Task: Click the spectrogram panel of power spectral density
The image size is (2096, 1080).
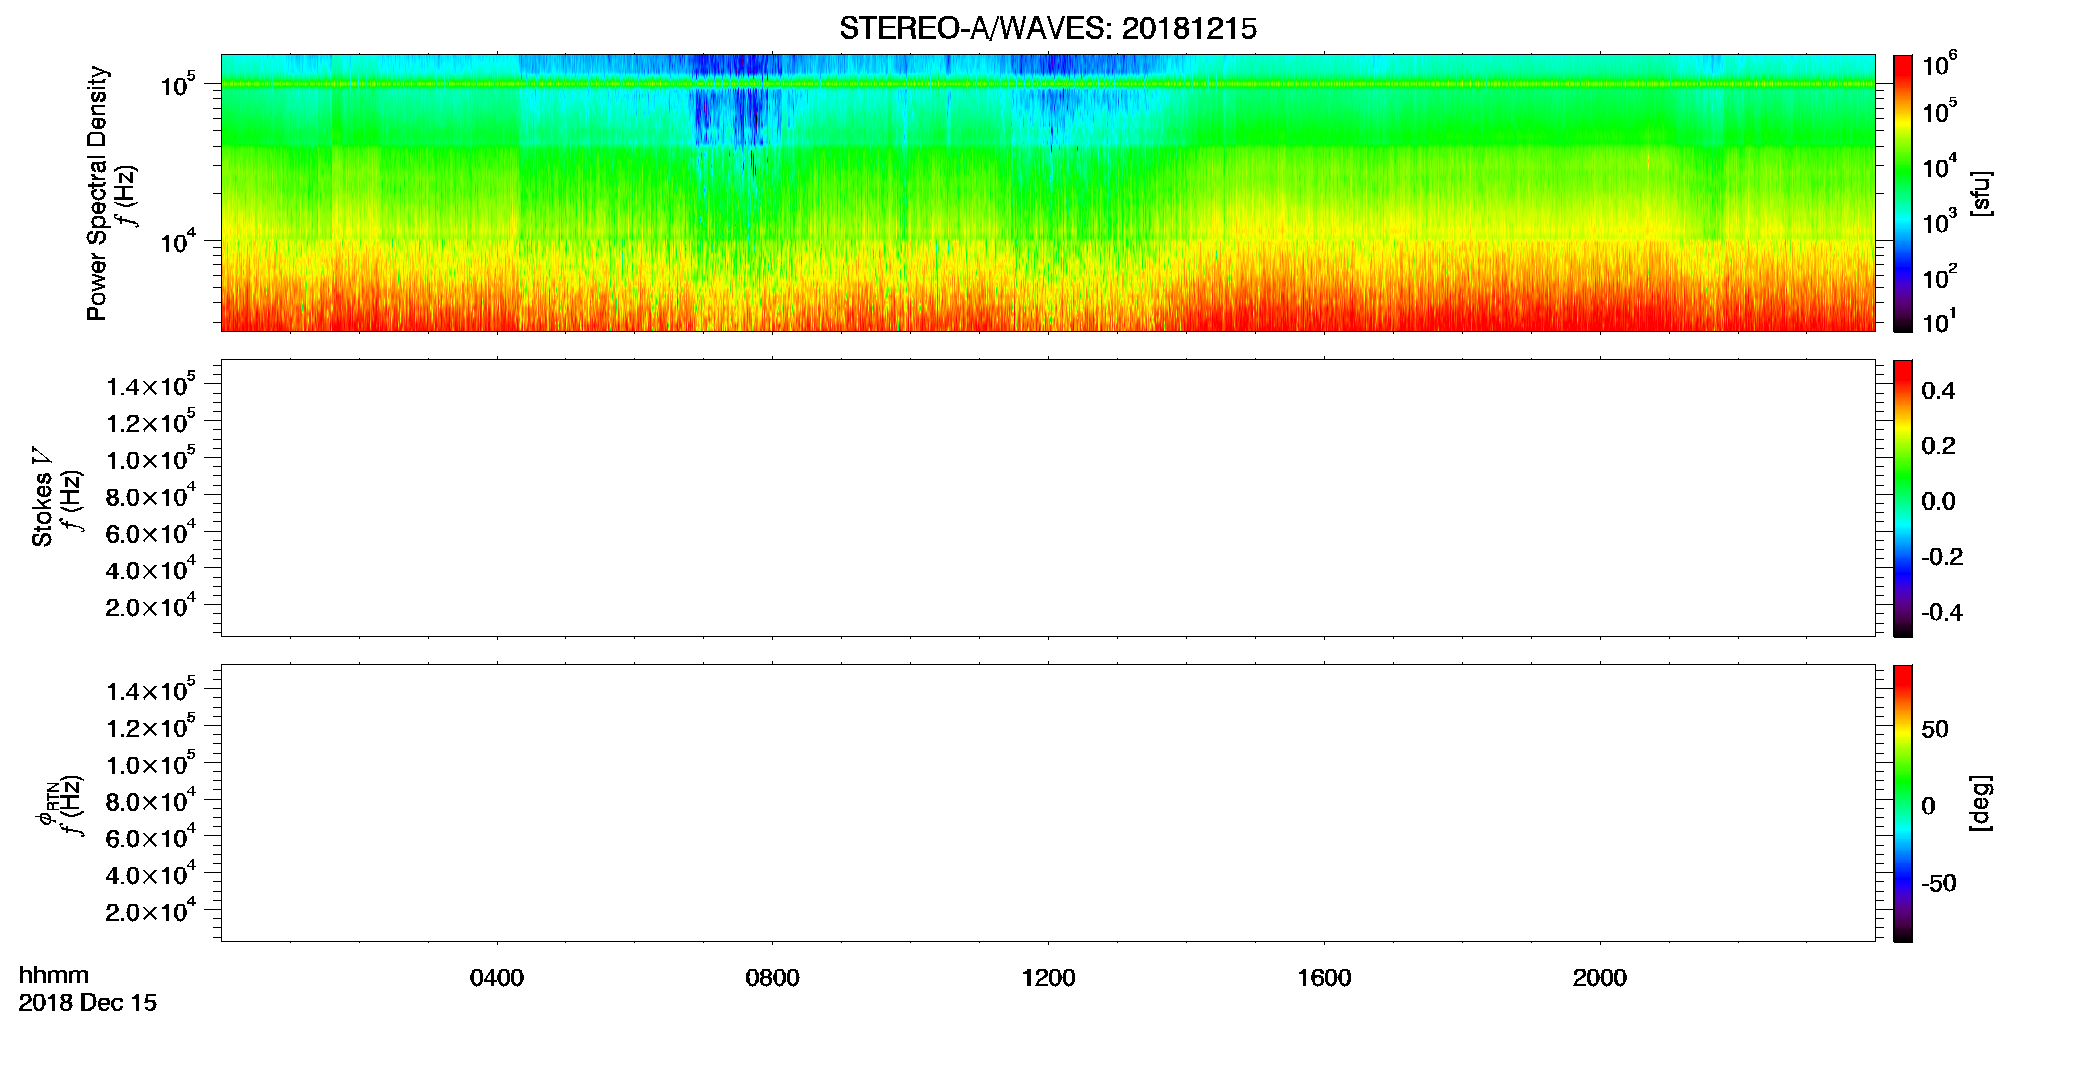Action: pyautogui.click(x=1048, y=193)
